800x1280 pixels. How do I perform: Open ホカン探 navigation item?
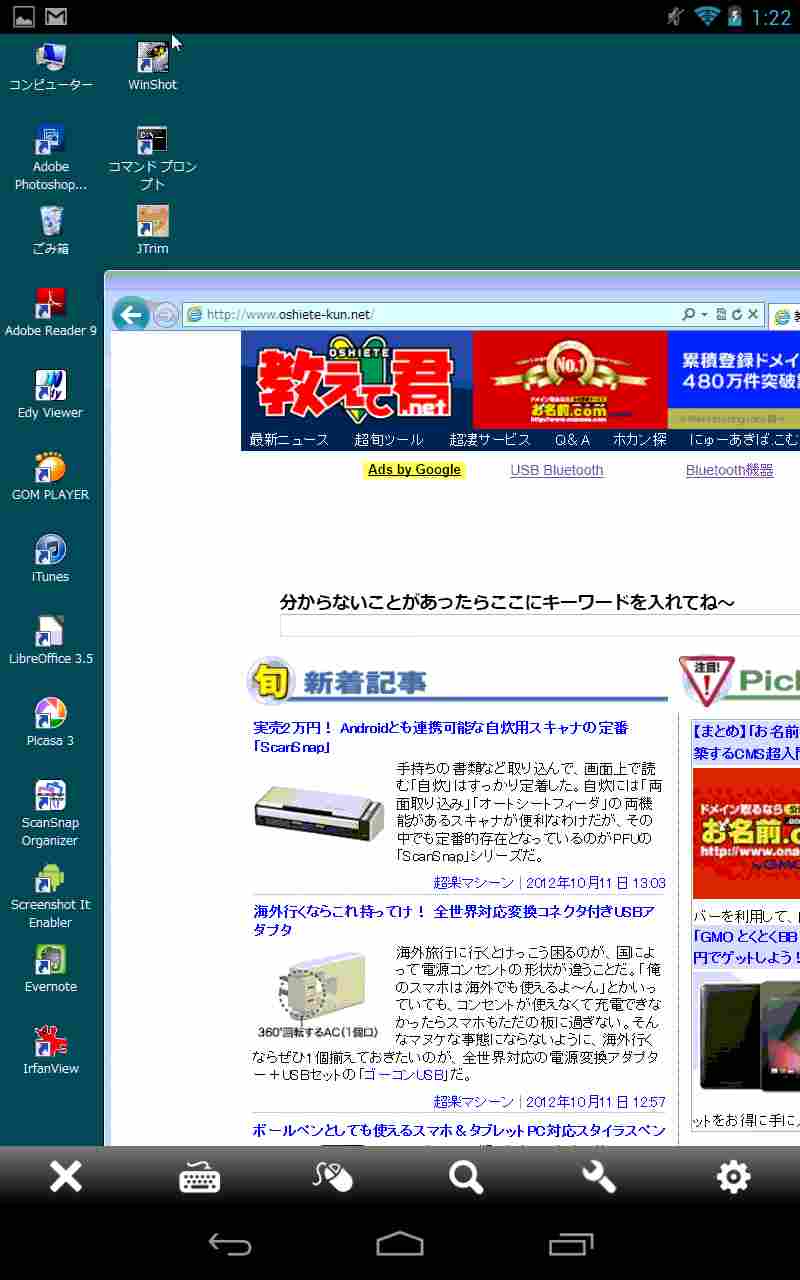640,440
